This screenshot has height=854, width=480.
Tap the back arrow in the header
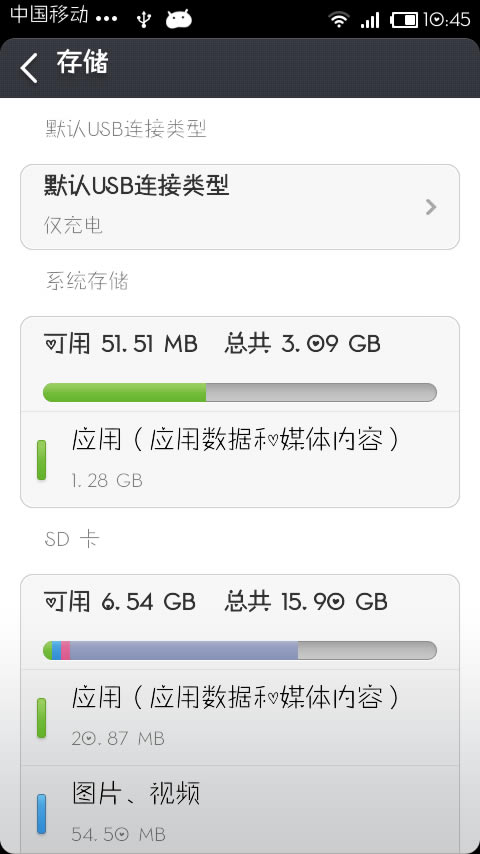[29, 68]
